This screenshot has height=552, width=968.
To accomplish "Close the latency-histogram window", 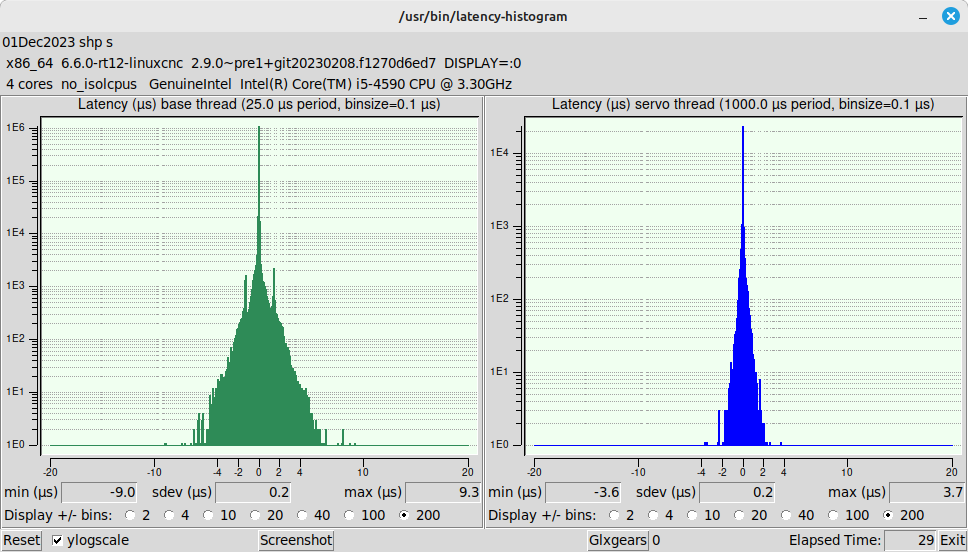I will (951, 17).
